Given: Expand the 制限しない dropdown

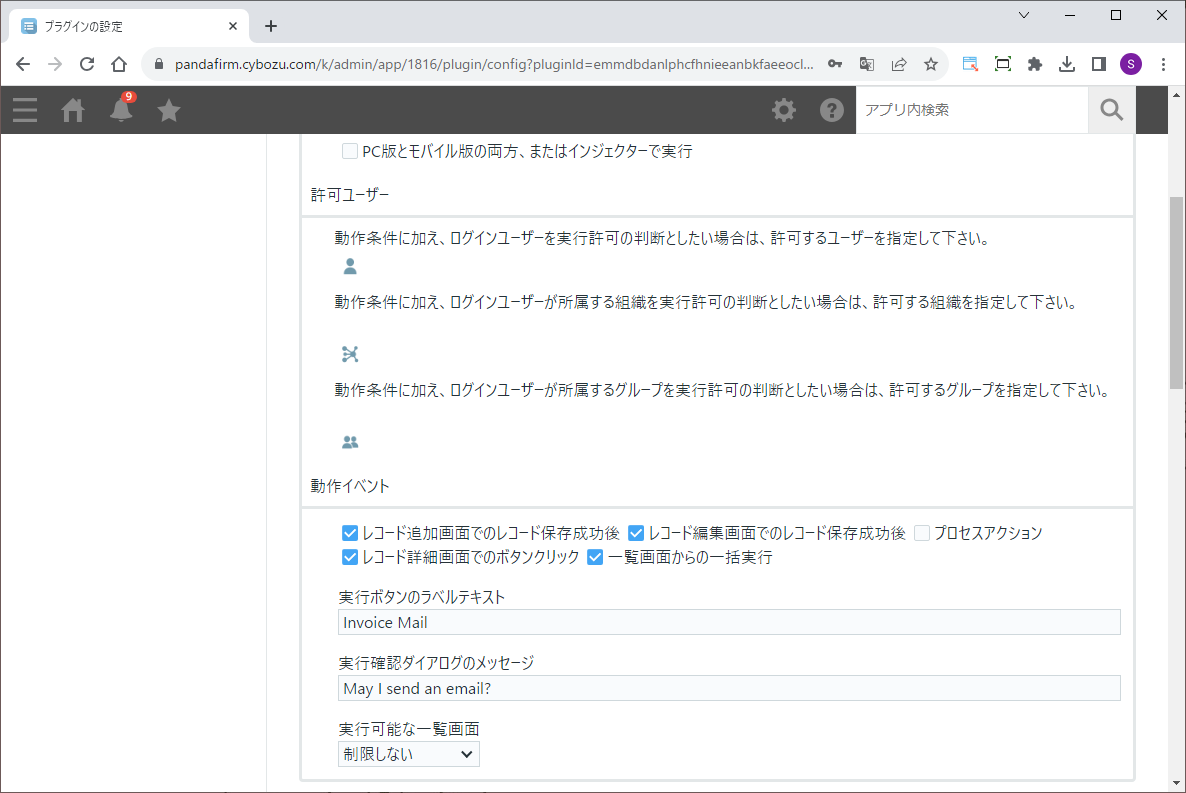Looking at the screenshot, I should point(409,755).
